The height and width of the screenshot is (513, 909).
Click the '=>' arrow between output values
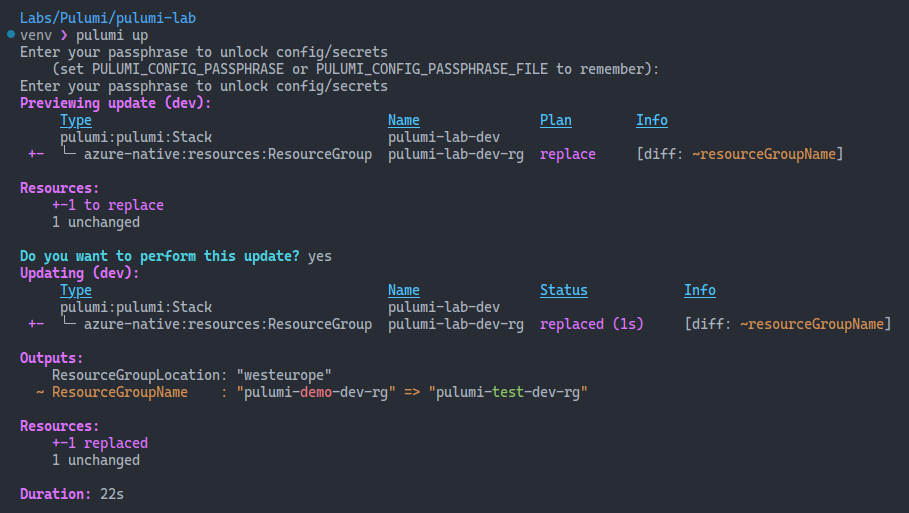coord(412,392)
